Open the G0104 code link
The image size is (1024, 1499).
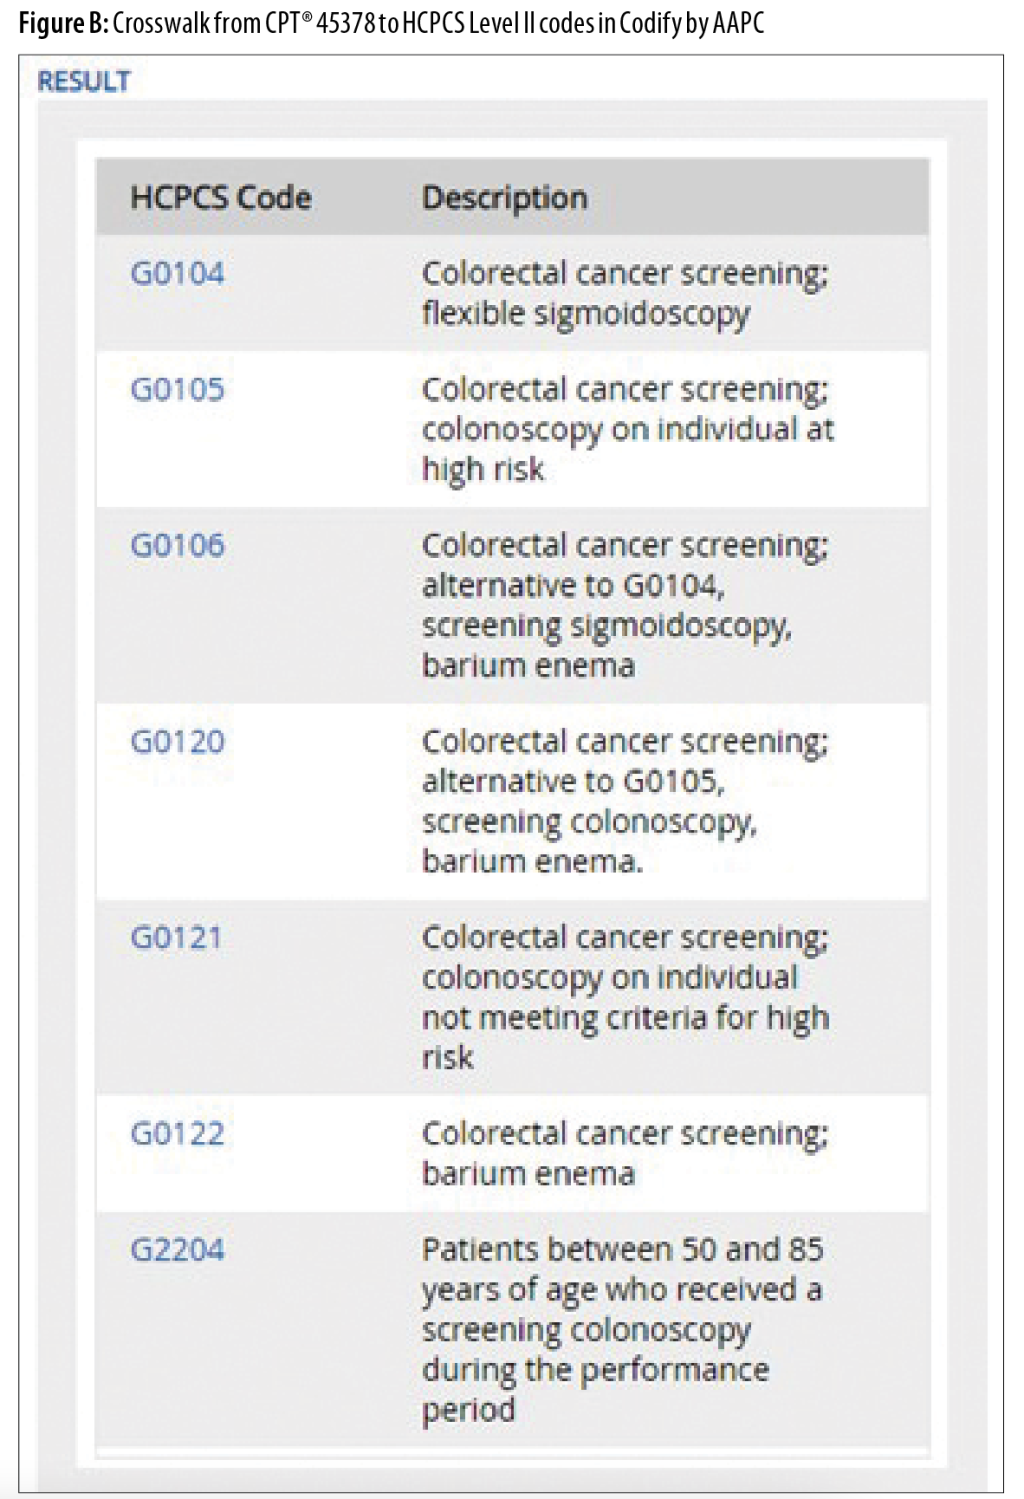coord(177,273)
